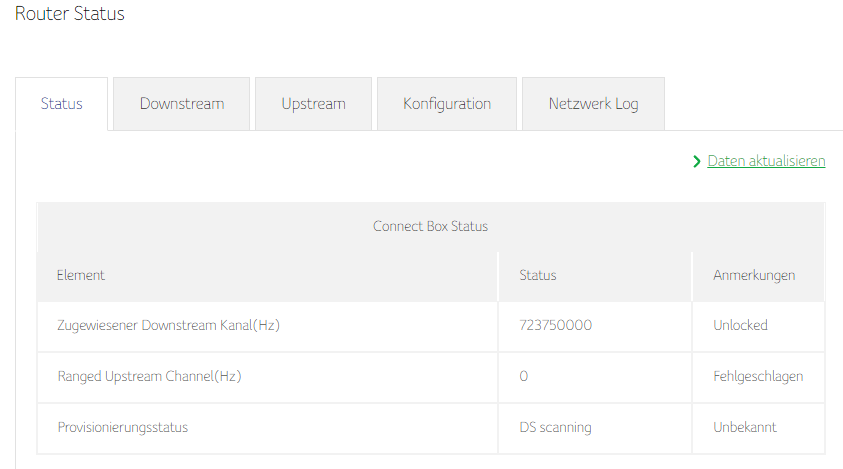Screen dimensions: 843x469
Task: Open the Netzwerk Log tab
Action: (594, 104)
